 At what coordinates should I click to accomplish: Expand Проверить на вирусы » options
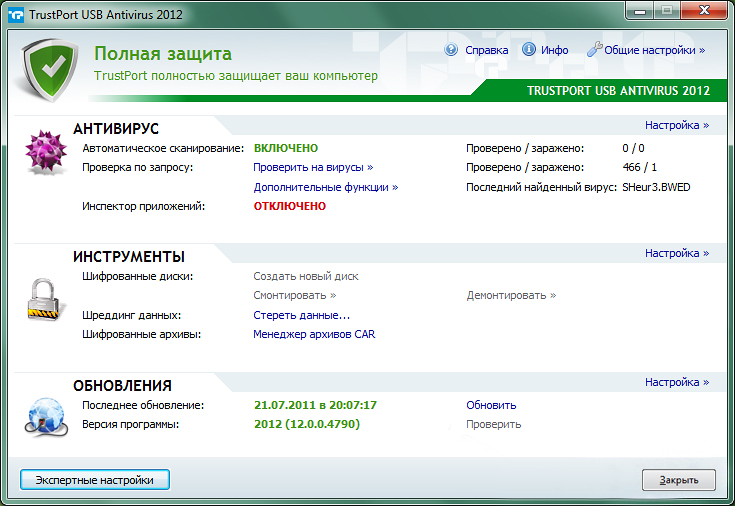(313, 167)
